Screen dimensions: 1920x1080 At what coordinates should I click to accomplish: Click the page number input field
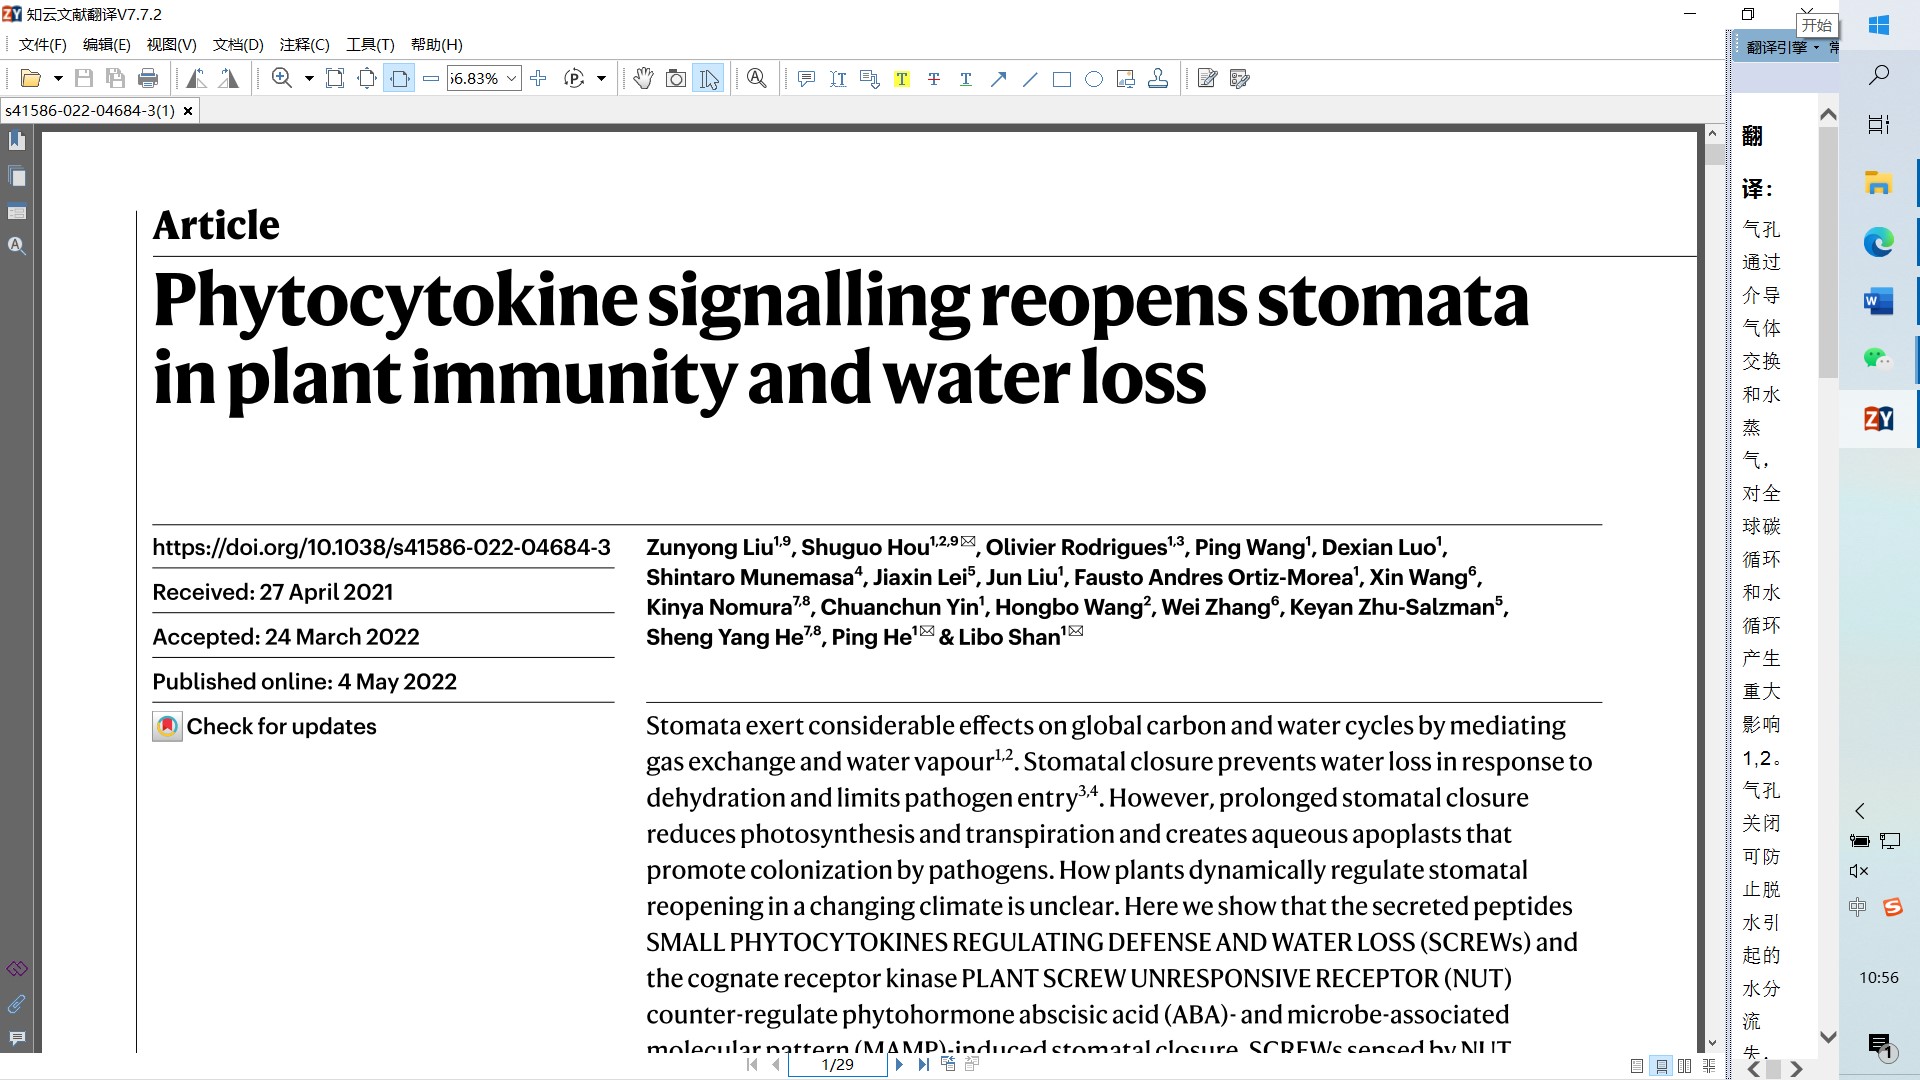pyautogui.click(x=837, y=1065)
